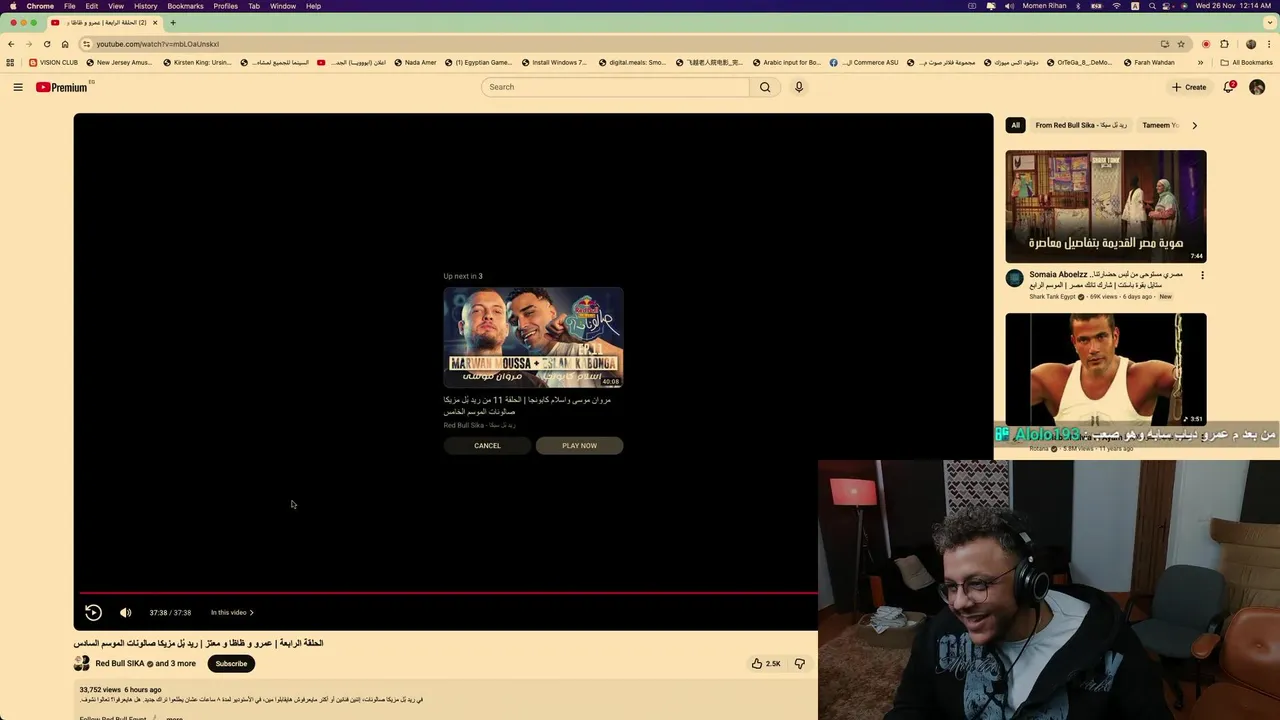This screenshot has width=1280, height=720.
Task: Click the Chrome address bar URL
Action: pyautogui.click(x=158, y=44)
